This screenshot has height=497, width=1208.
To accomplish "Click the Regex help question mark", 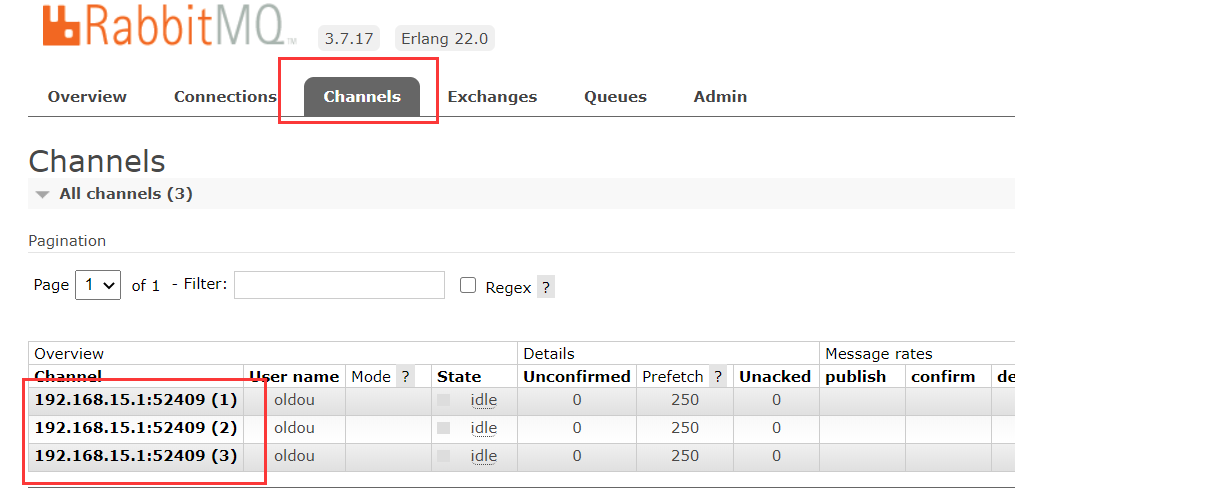I will tap(545, 287).
